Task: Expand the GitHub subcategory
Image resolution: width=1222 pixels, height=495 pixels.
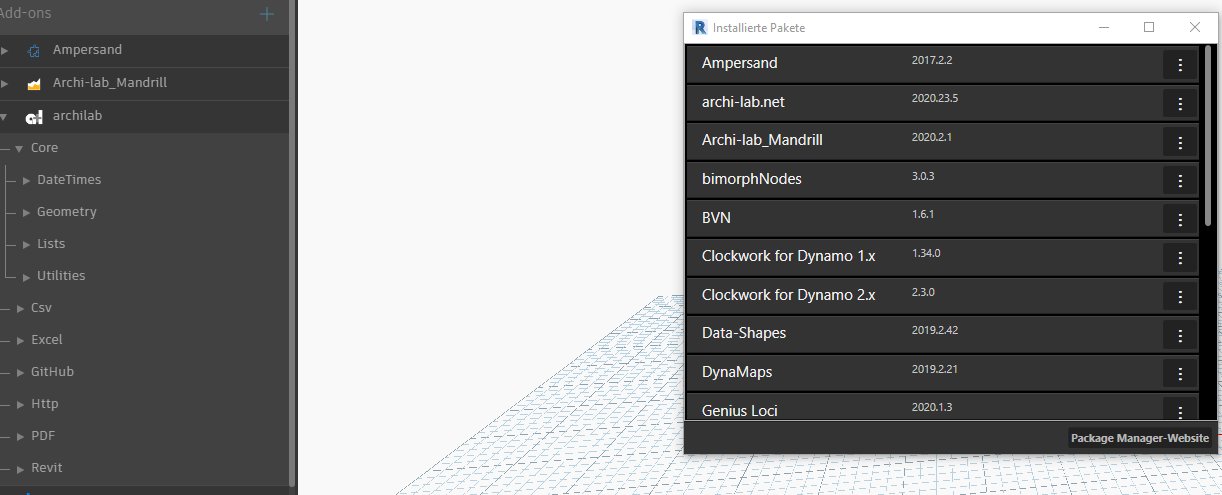Action: point(20,372)
